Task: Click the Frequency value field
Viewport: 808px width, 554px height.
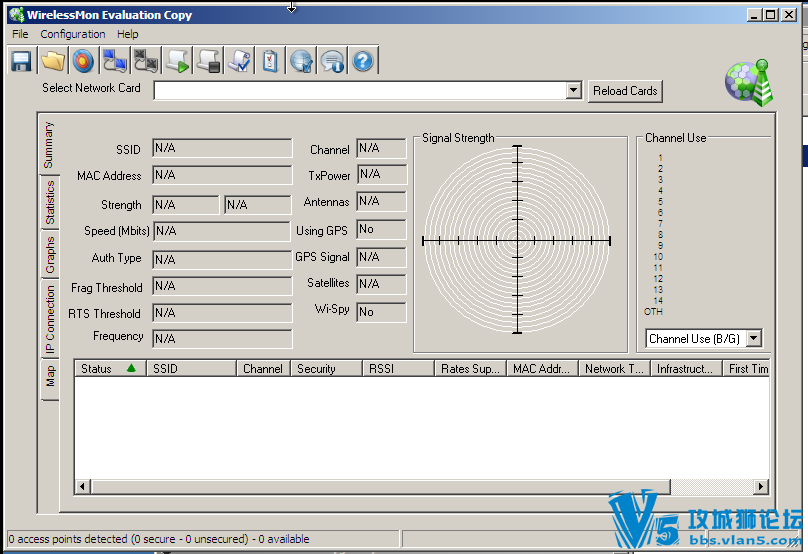Action: coord(222,339)
